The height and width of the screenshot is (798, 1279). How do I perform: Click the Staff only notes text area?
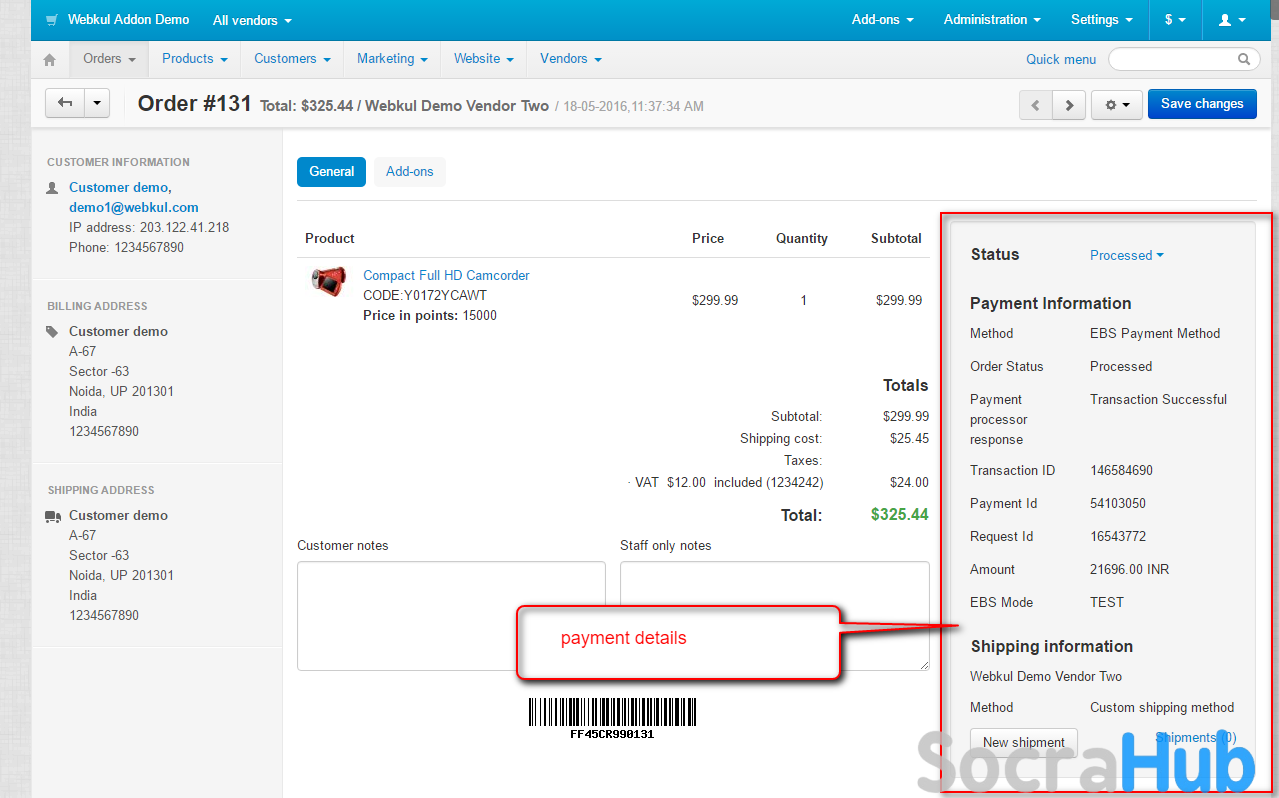(775, 616)
